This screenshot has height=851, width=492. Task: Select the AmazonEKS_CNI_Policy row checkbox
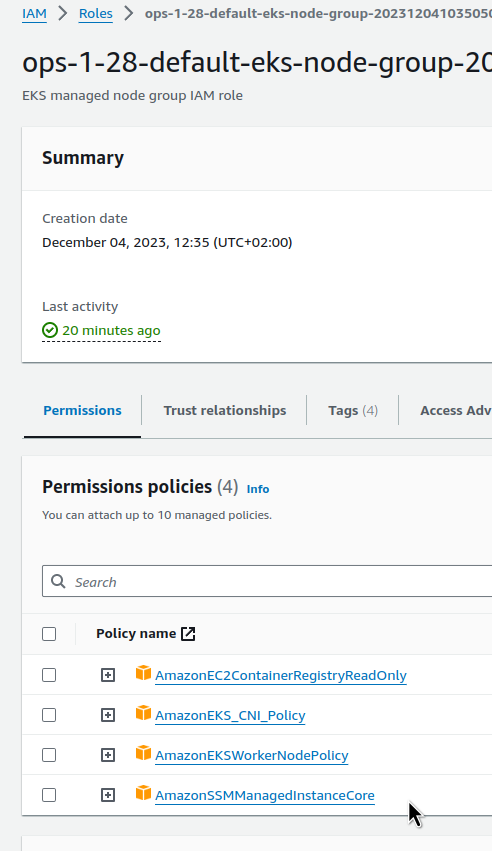tap(49, 715)
